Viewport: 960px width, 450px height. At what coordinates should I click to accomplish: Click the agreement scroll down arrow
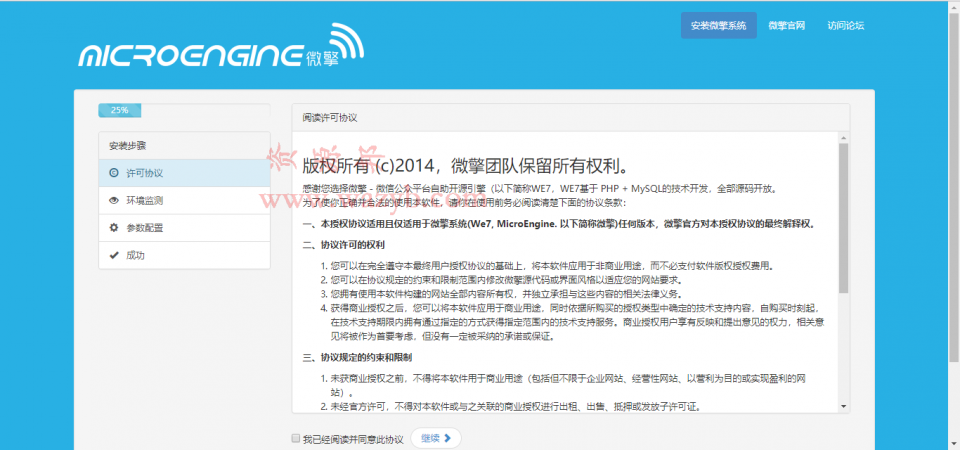(843, 406)
